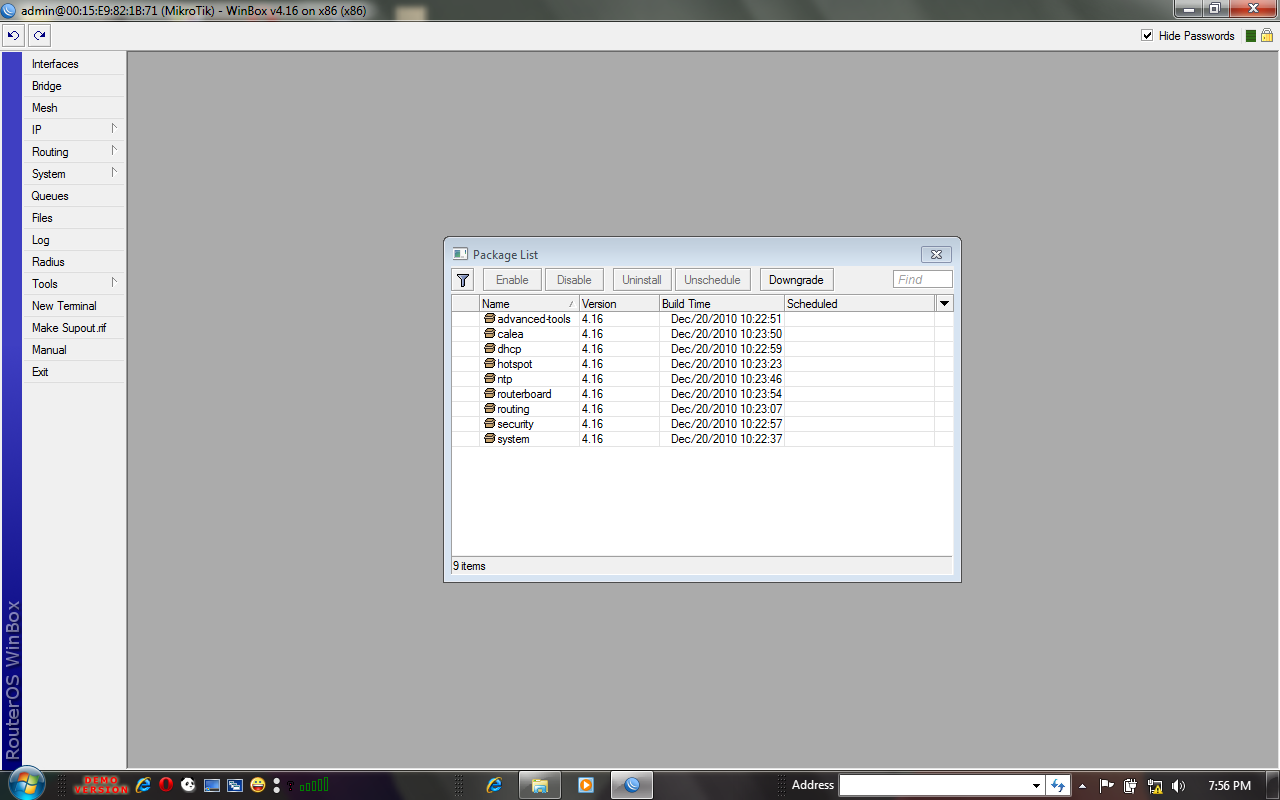The height and width of the screenshot is (800, 1280).
Task: Open the Bridge menu
Action: 74,86
